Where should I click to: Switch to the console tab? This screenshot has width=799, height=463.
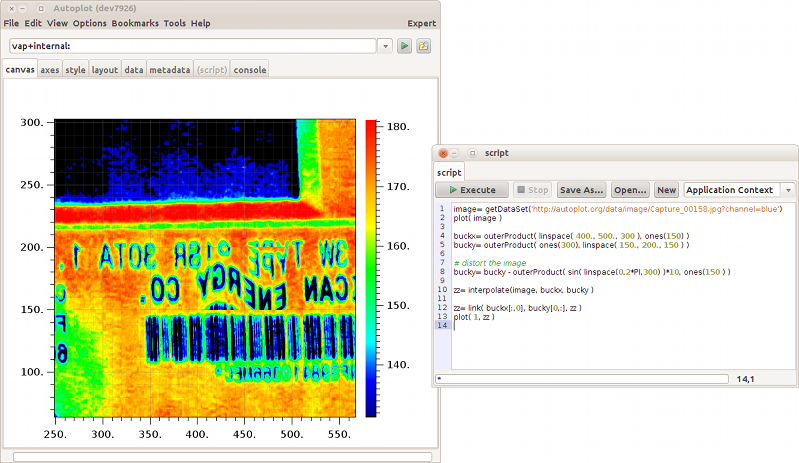250,70
